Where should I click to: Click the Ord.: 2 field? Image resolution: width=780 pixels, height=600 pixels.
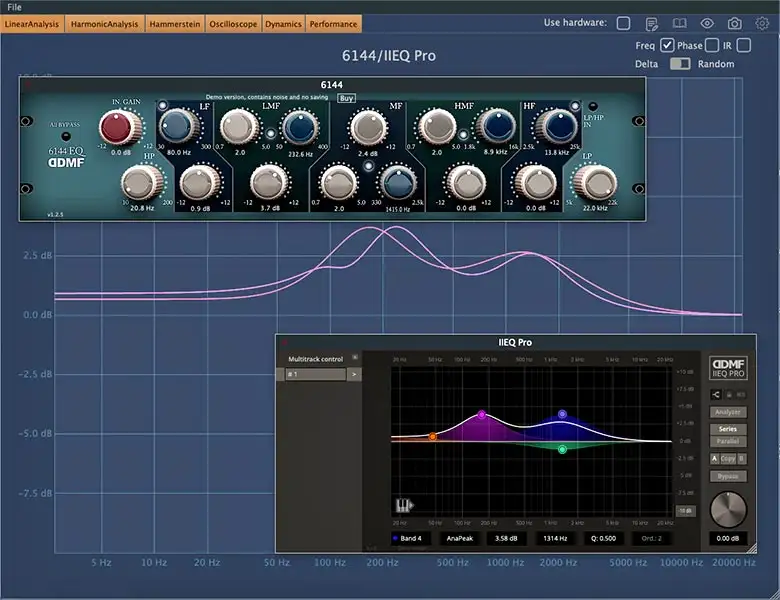(x=651, y=538)
